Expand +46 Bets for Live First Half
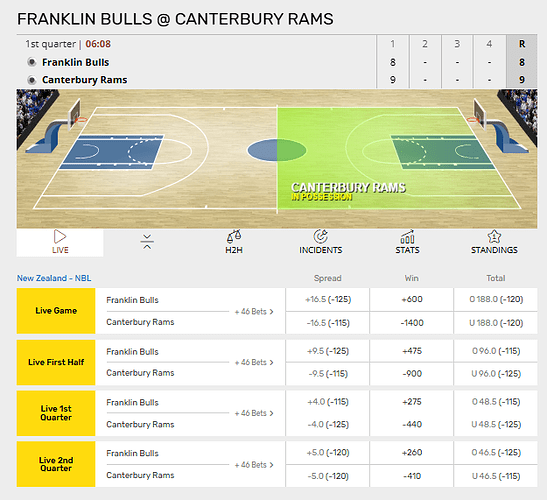This screenshot has width=547, height=500. point(254,363)
